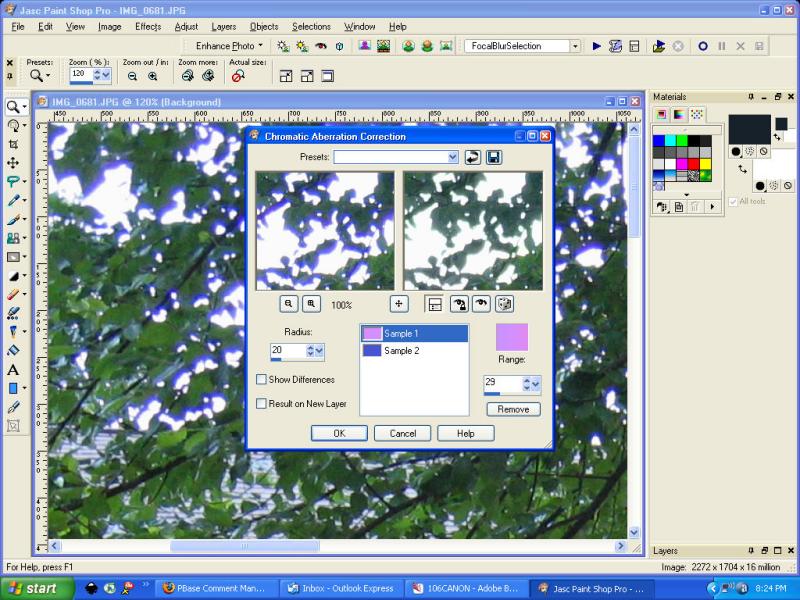Switch to Inbox - Outlook Express taskbar item
This screenshot has width=800, height=600.
pyautogui.click(x=341, y=588)
